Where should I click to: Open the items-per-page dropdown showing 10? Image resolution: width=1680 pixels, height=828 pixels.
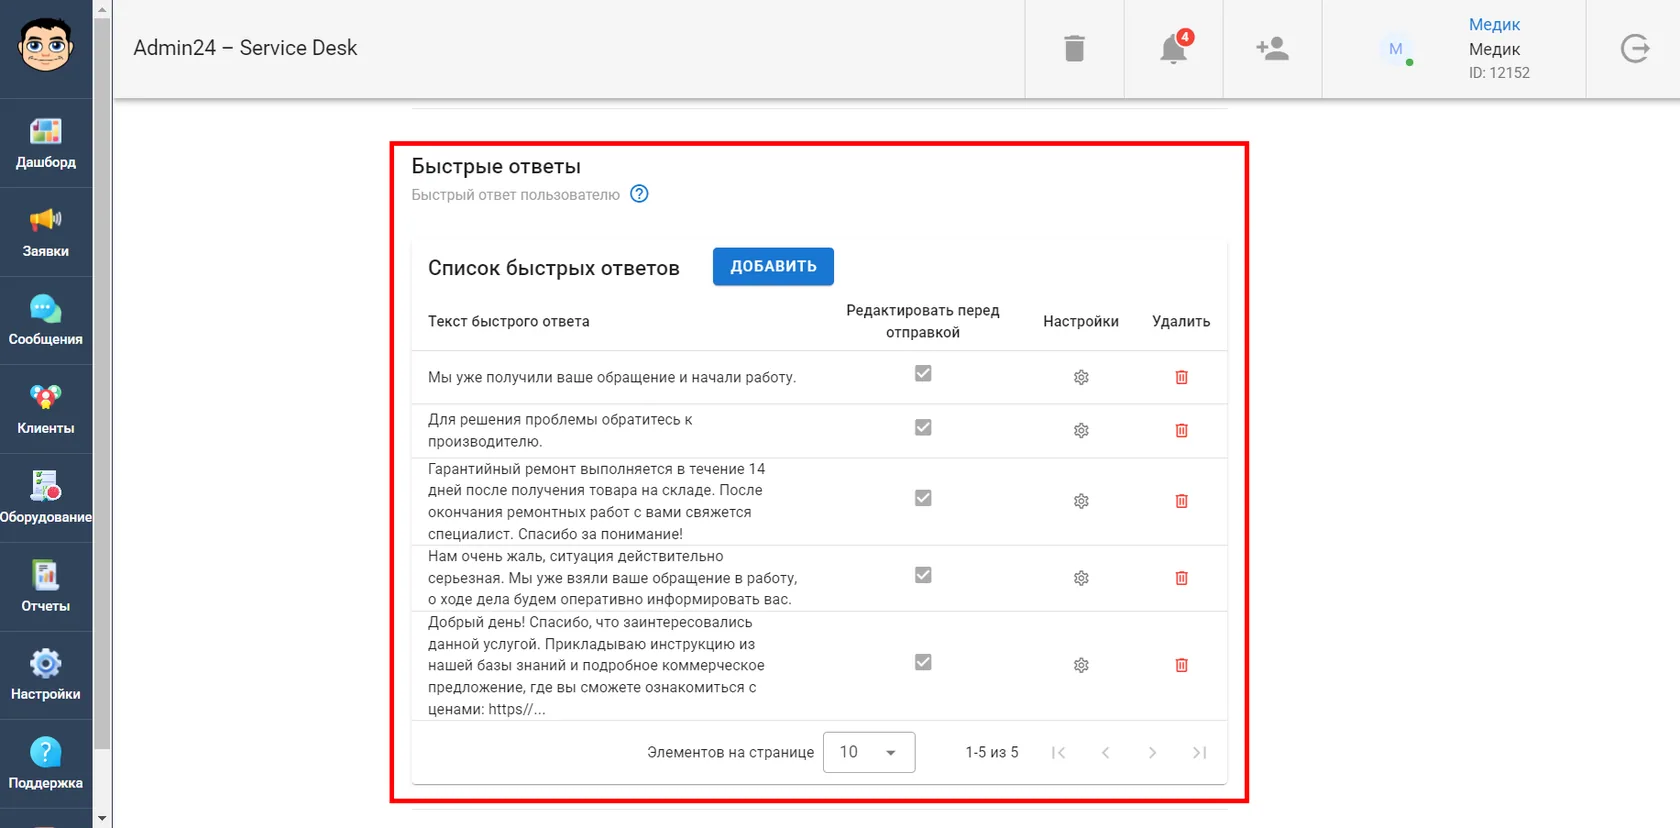(869, 752)
